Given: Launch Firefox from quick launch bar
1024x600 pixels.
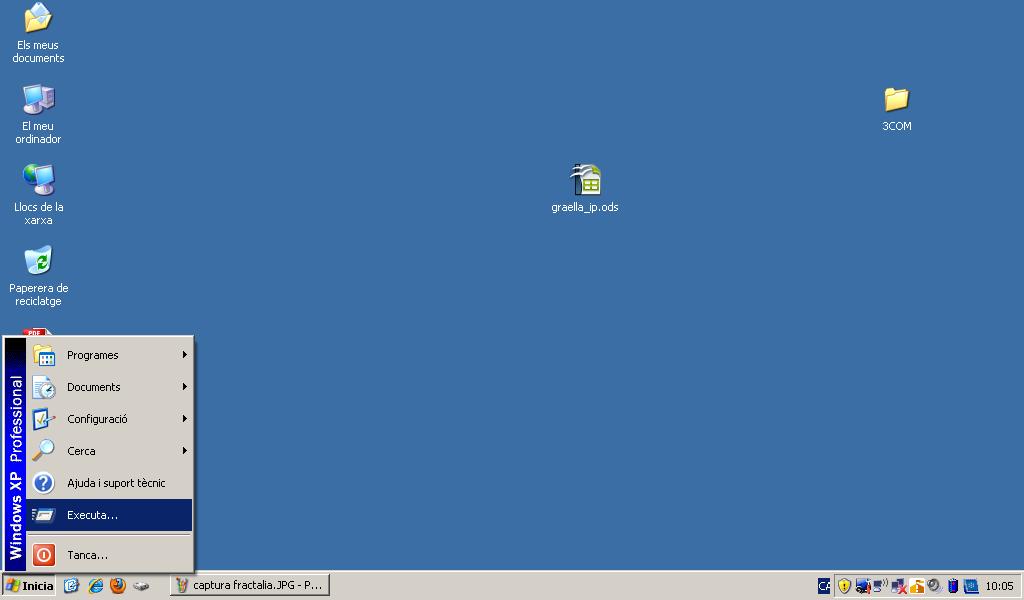Looking at the screenshot, I should [x=118, y=586].
